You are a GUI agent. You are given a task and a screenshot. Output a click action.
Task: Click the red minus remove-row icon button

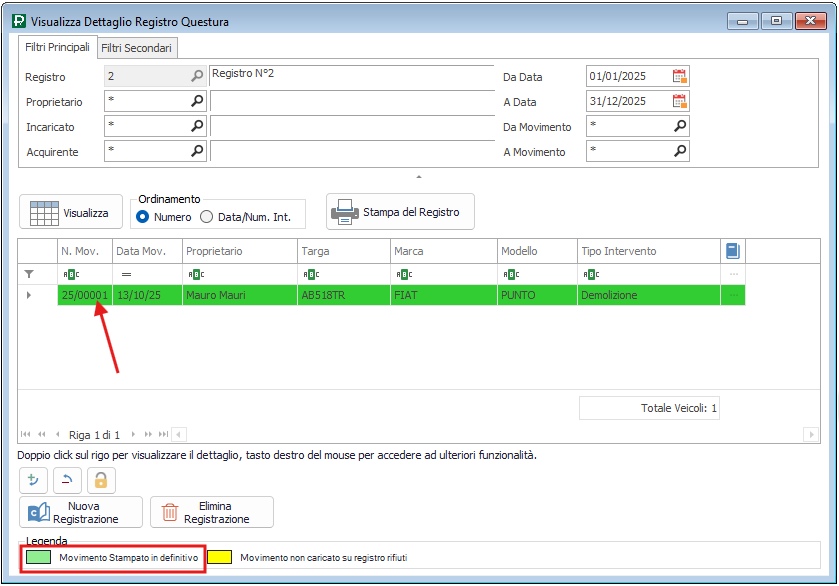tap(67, 480)
